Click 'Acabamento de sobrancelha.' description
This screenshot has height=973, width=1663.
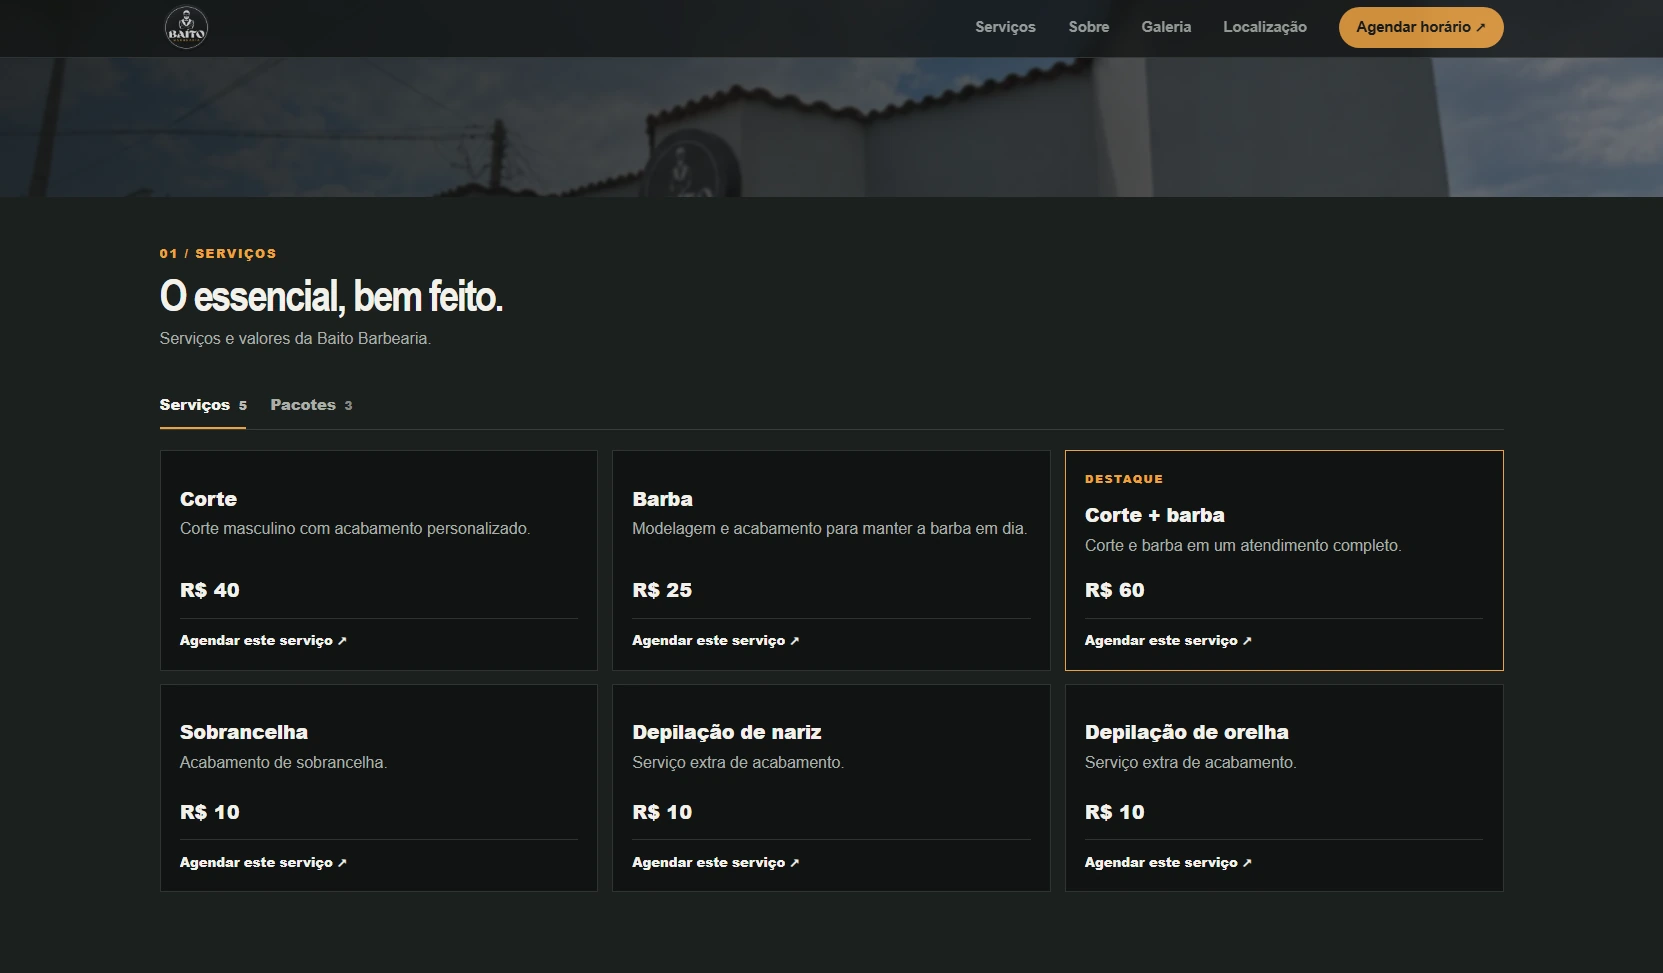pos(283,763)
